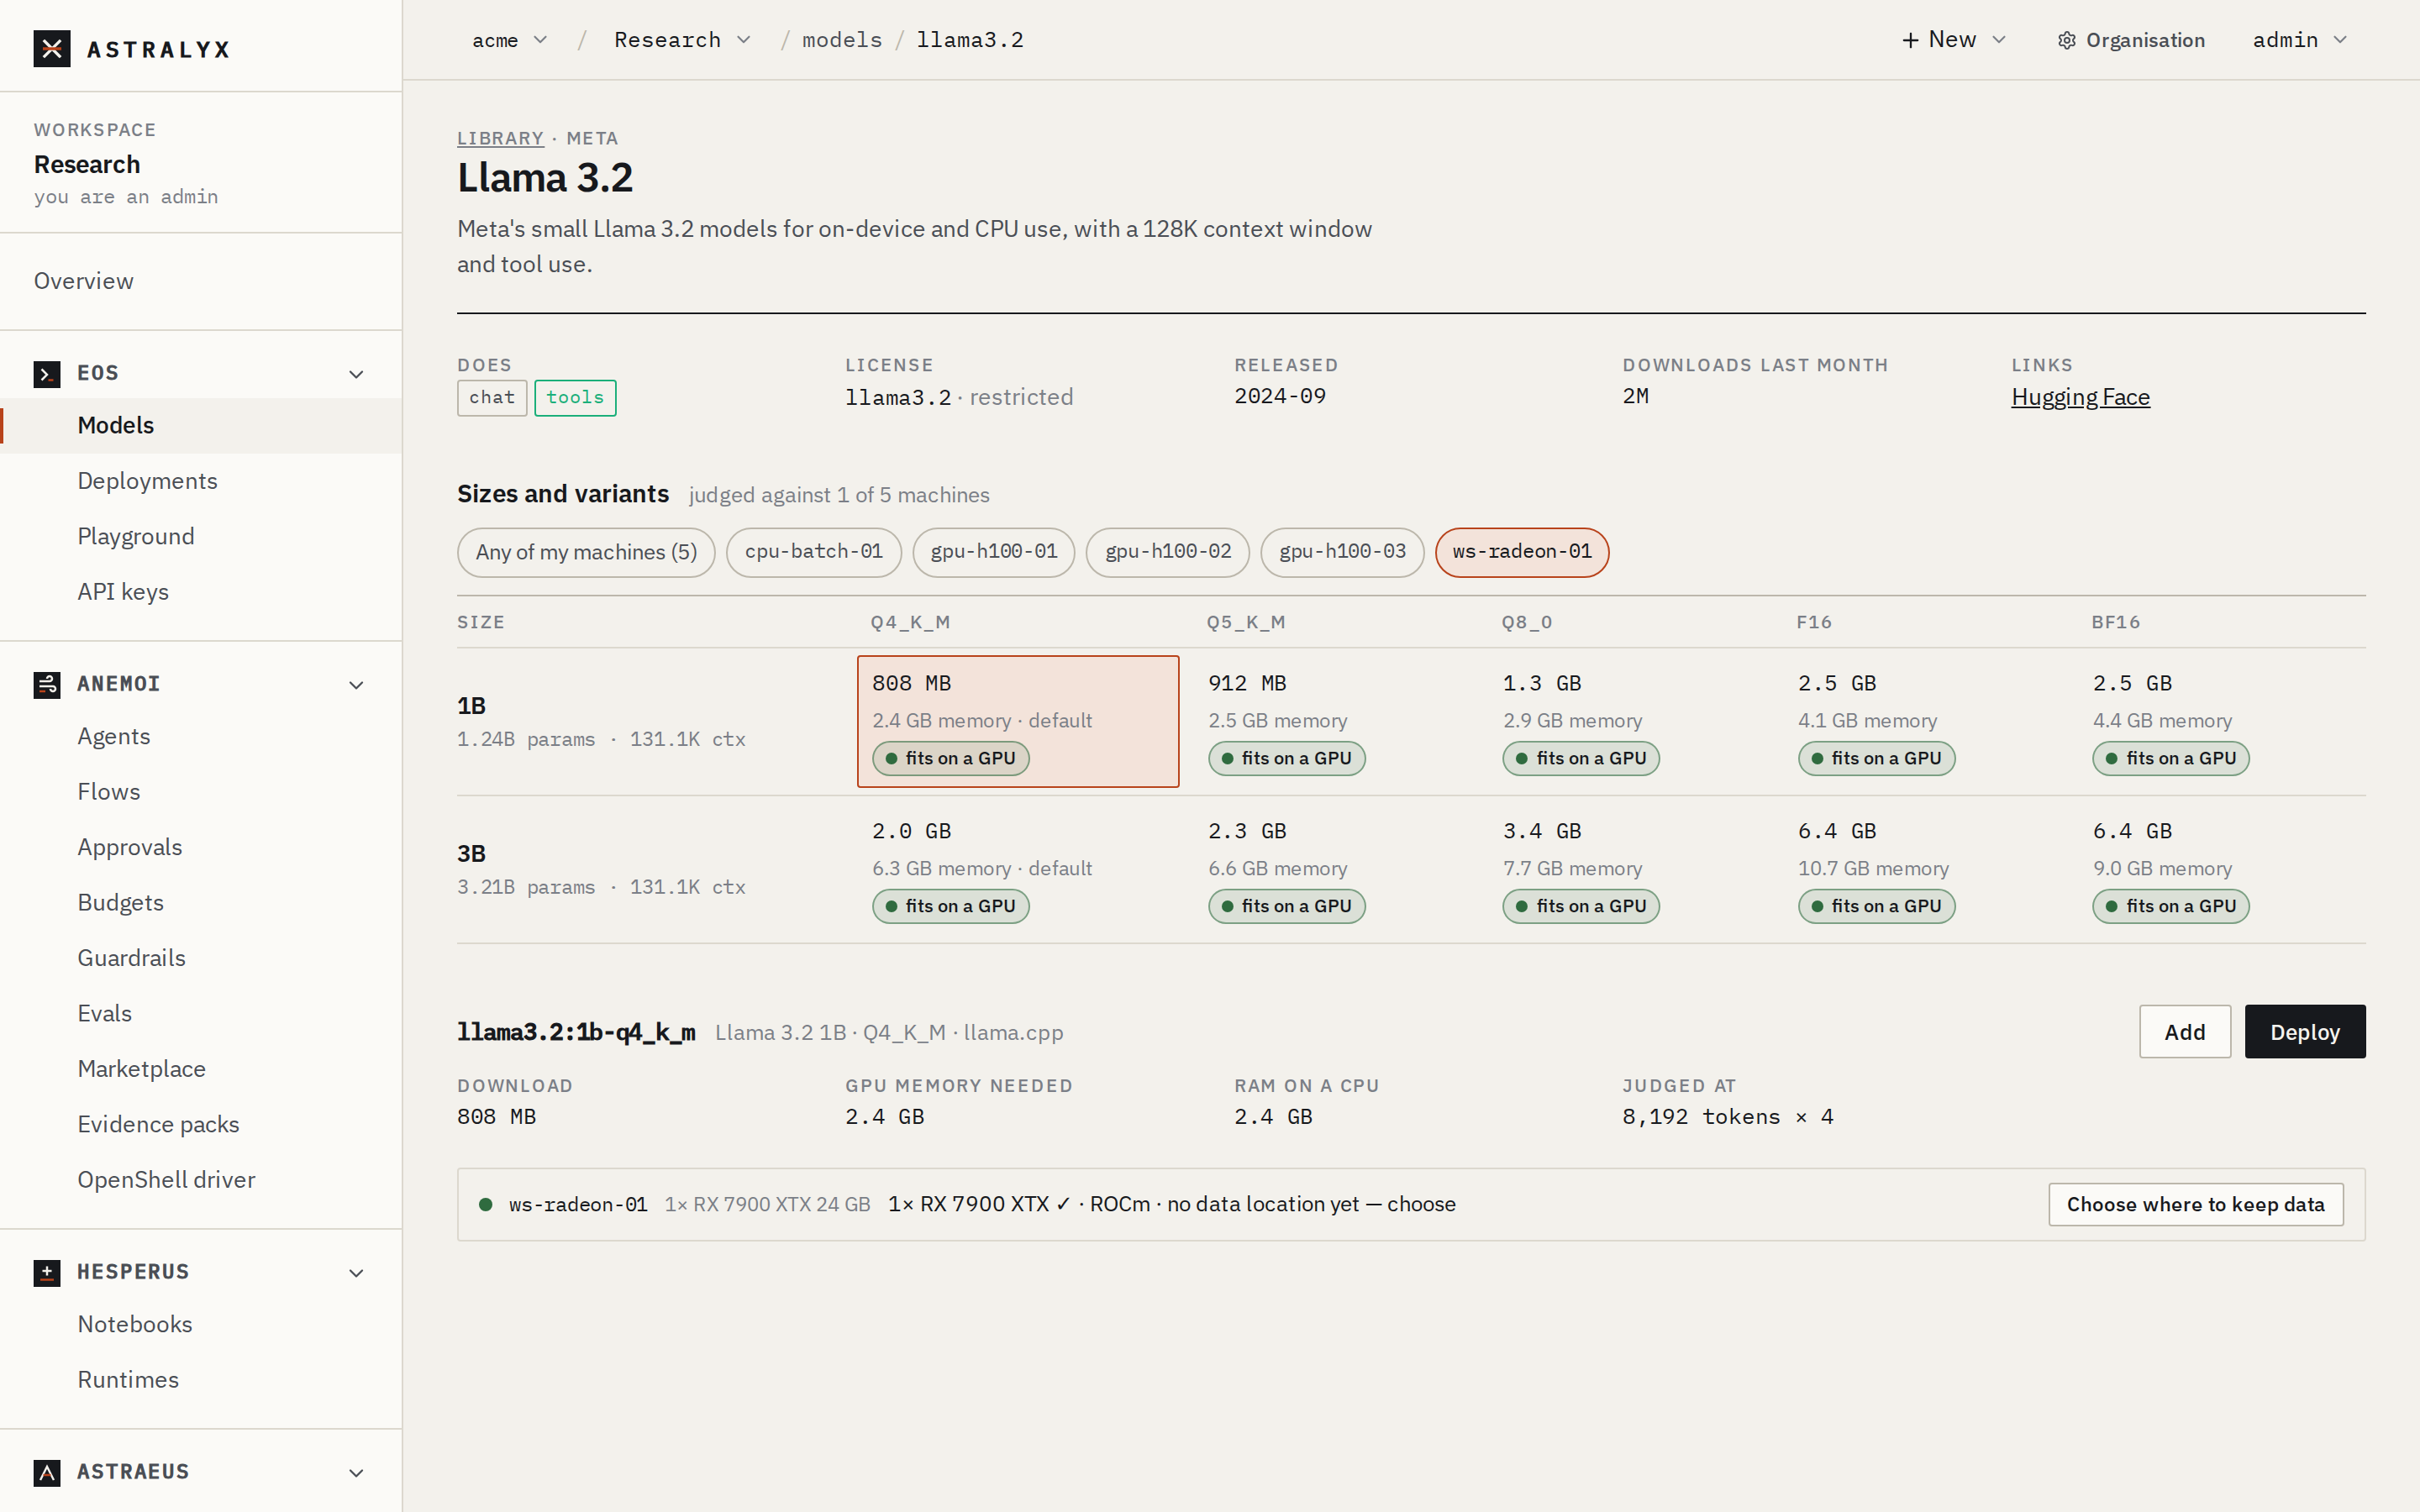2420x1512 pixels.
Task: Open the Research workspace dropdown
Action: 682,40
